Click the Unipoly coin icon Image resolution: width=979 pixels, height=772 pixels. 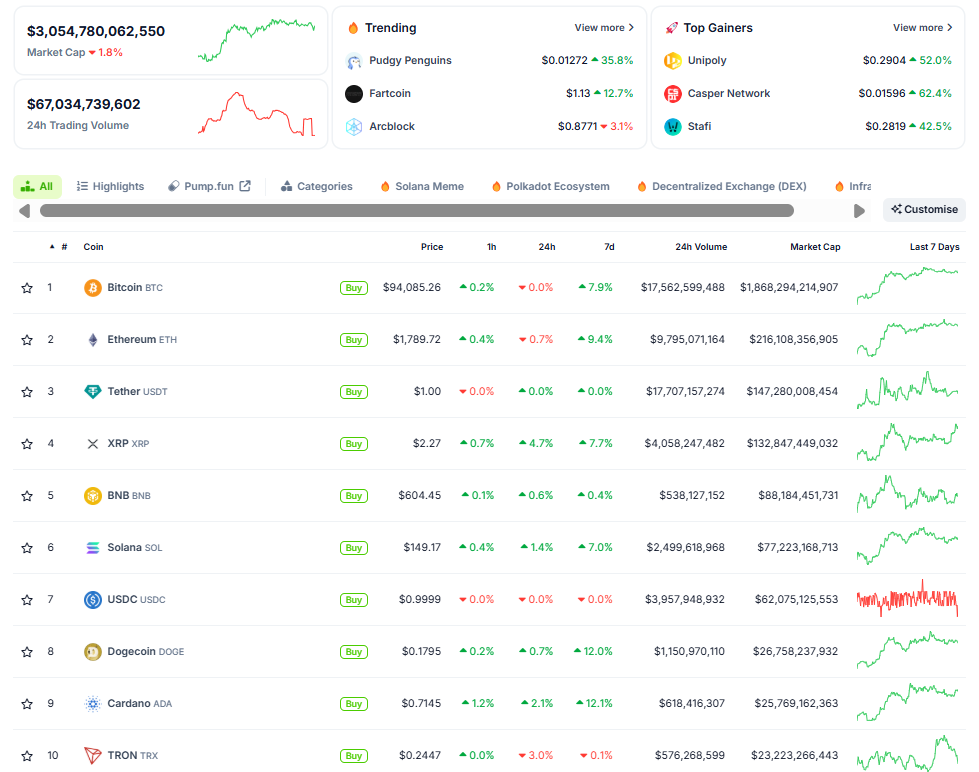tap(673, 61)
